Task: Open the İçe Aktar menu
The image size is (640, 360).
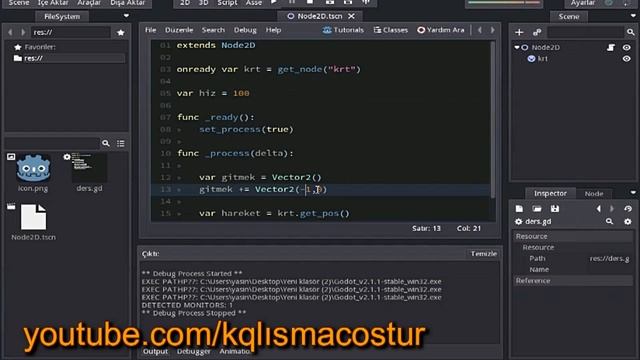Action: click(53, 3)
